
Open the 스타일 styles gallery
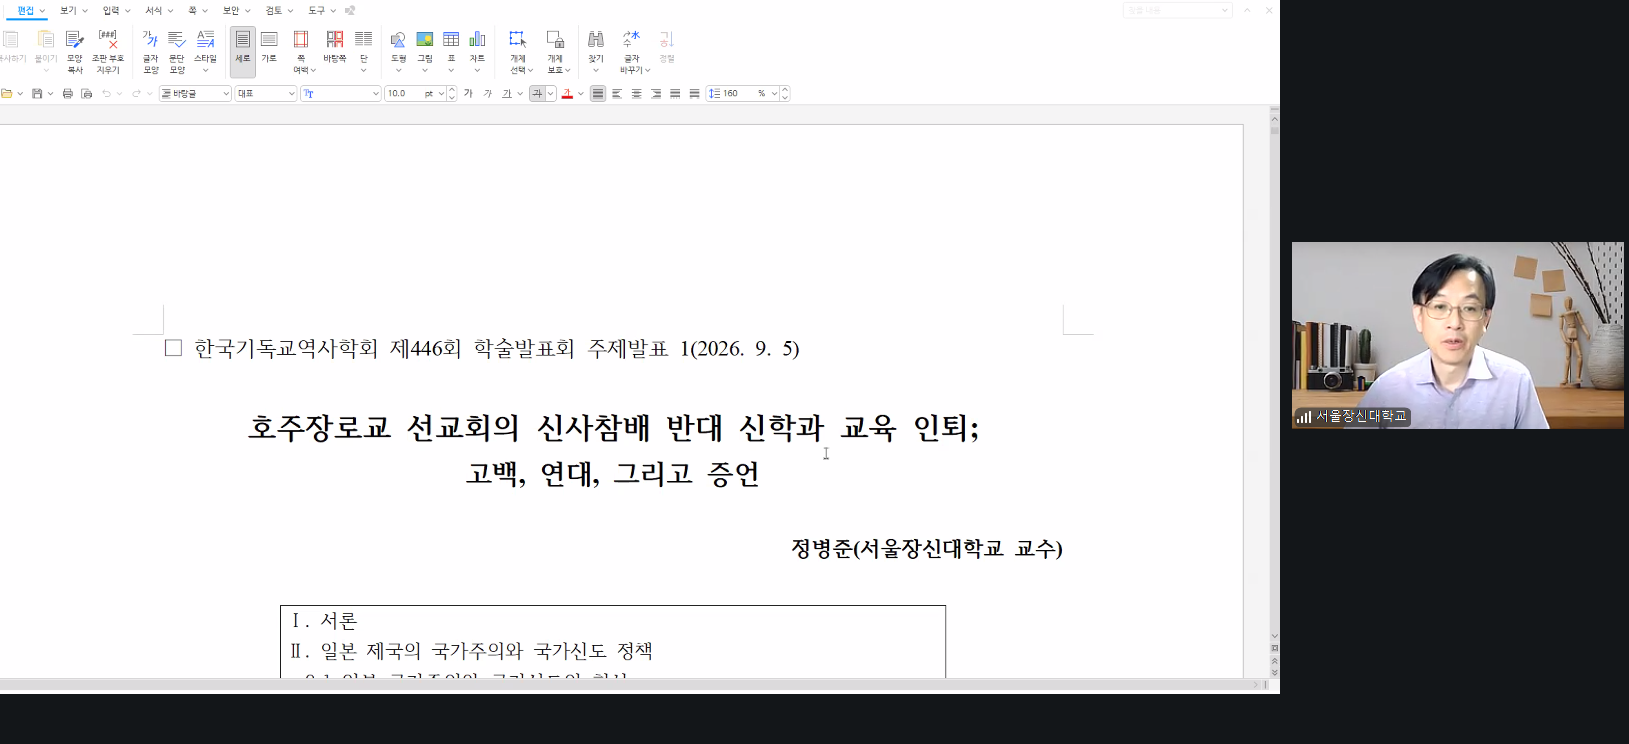(x=205, y=51)
